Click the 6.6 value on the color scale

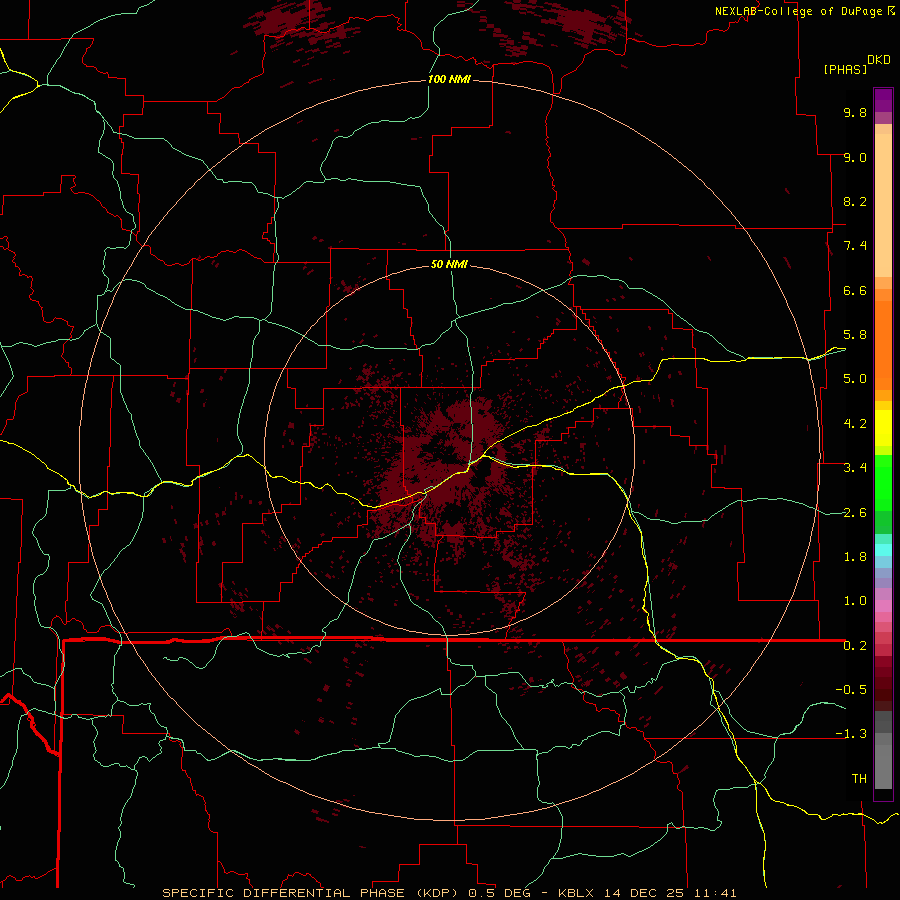[x=855, y=290]
